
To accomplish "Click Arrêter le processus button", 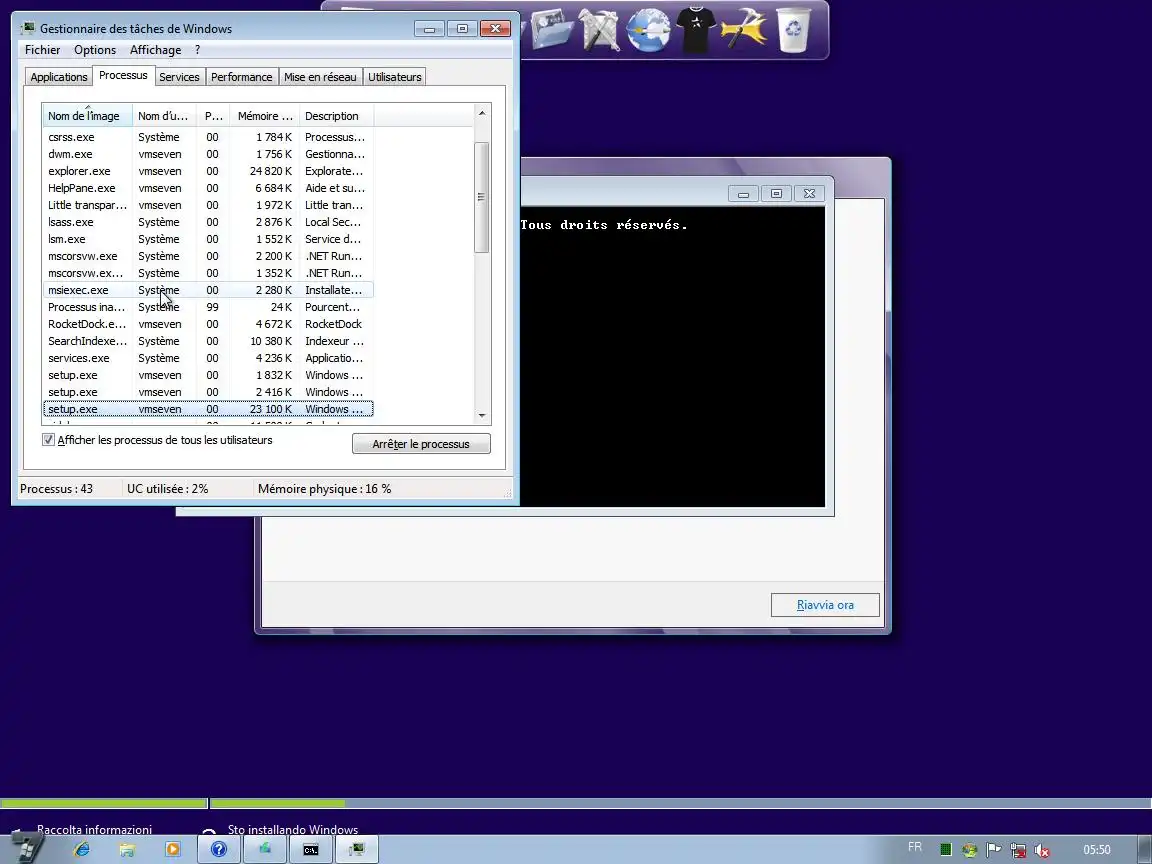I will click(x=421, y=444).
